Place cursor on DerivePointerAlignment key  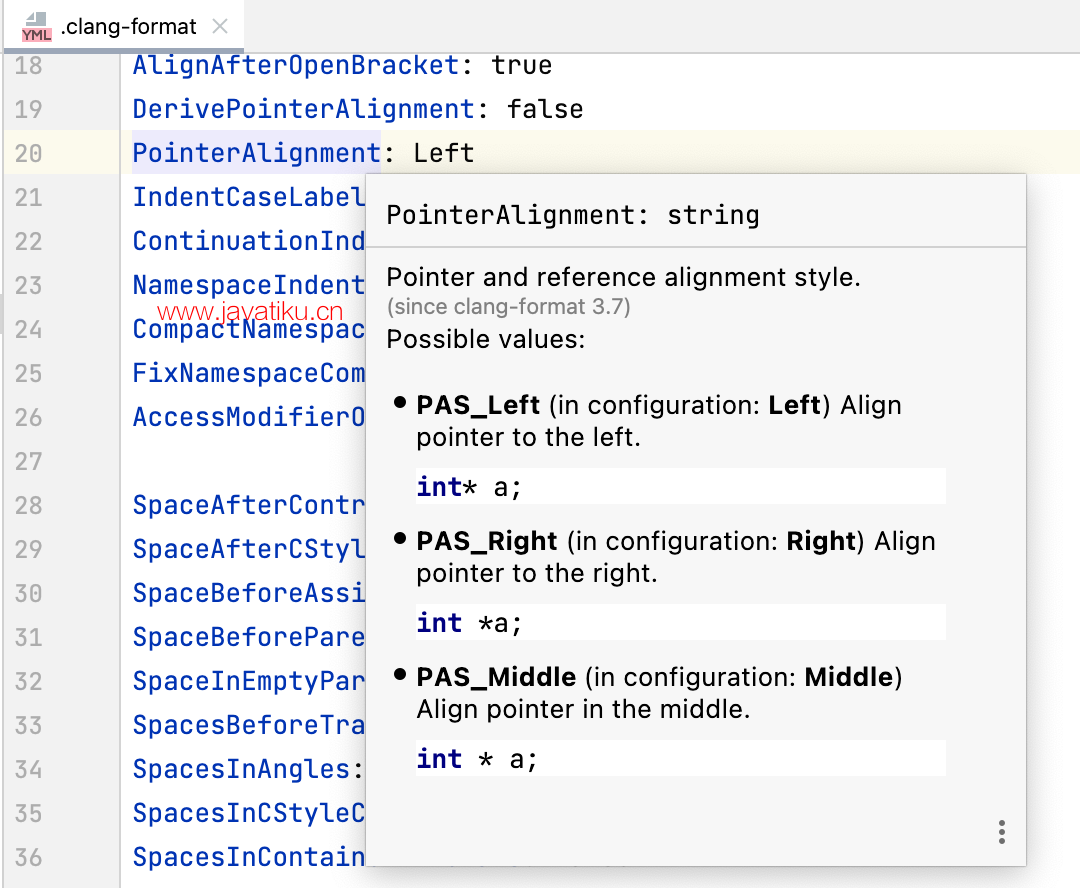click(303, 110)
